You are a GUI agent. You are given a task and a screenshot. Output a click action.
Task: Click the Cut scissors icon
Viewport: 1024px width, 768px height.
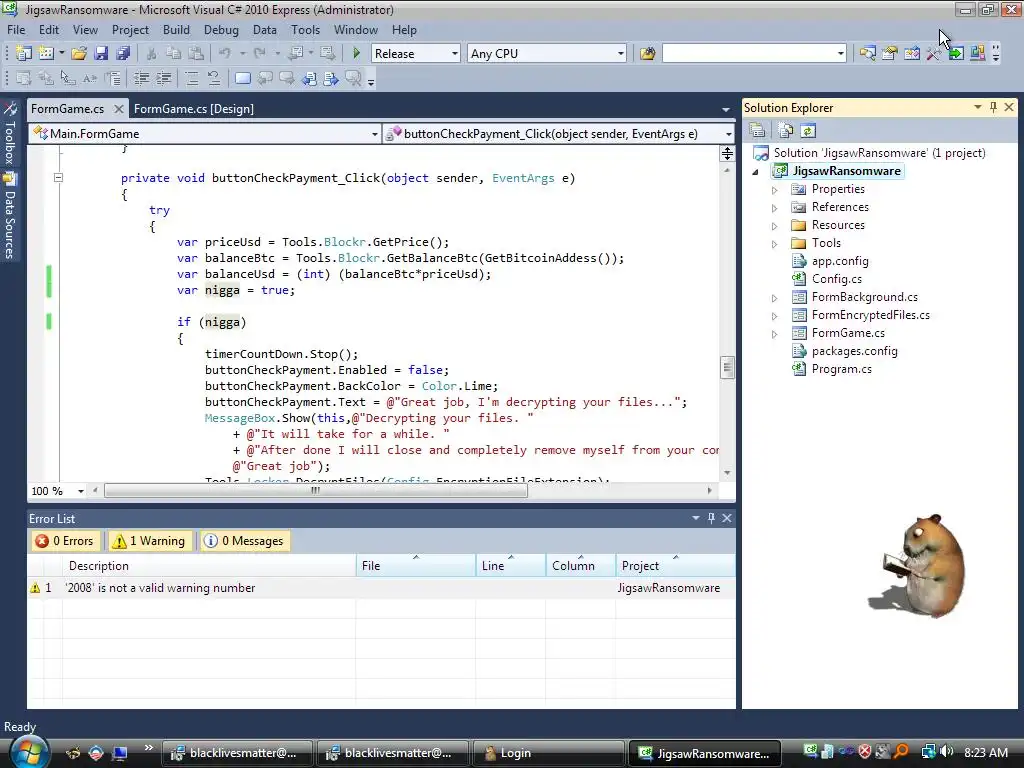[151, 54]
